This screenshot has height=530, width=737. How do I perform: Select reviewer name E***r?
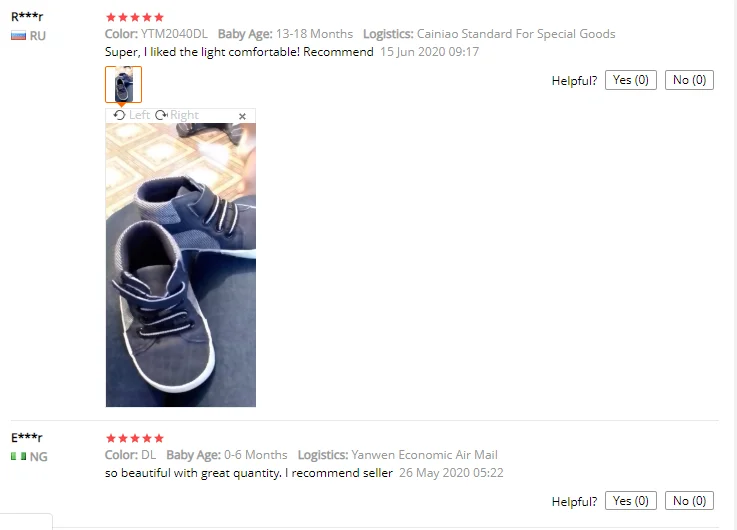[x=27, y=438]
